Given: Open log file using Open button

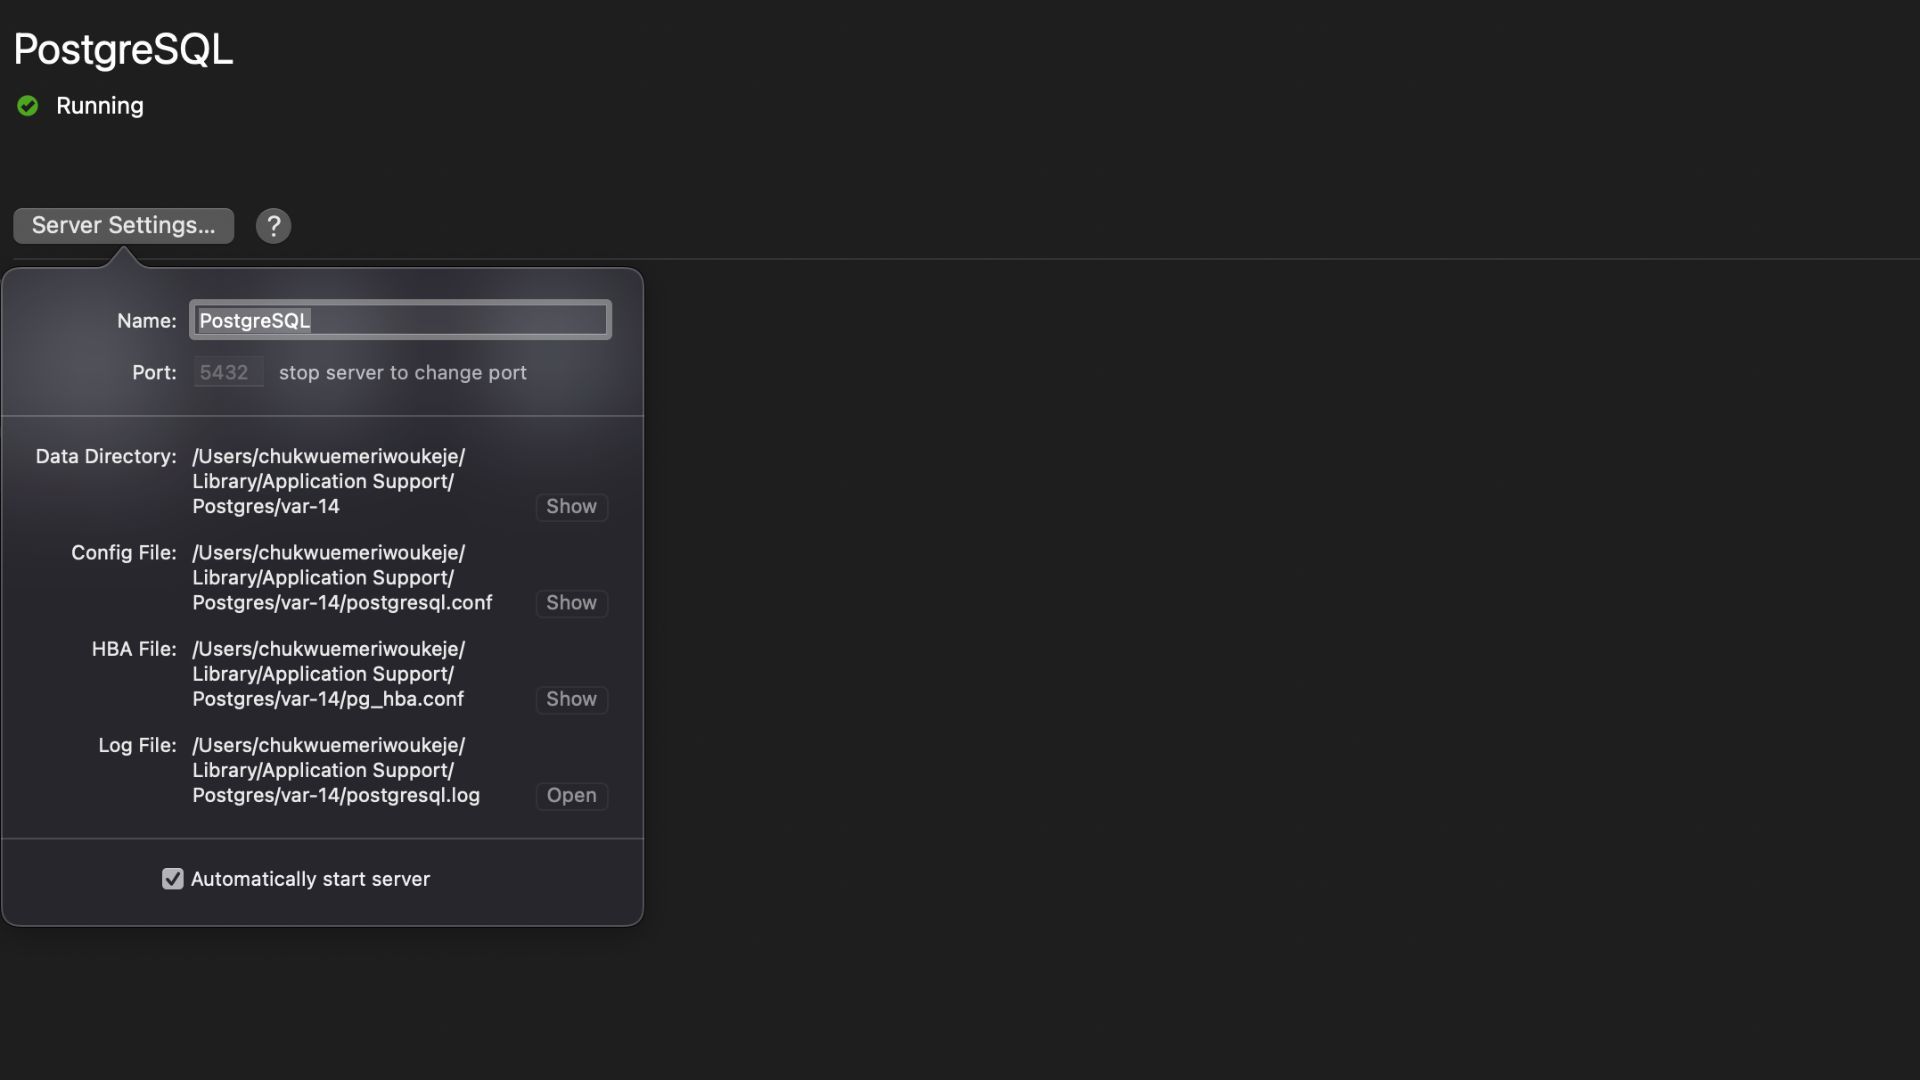Looking at the screenshot, I should pyautogui.click(x=571, y=794).
